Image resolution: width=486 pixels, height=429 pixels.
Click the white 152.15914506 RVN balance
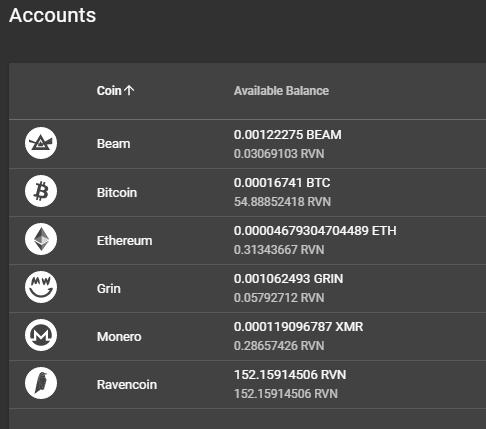click(x=290, y=375)
